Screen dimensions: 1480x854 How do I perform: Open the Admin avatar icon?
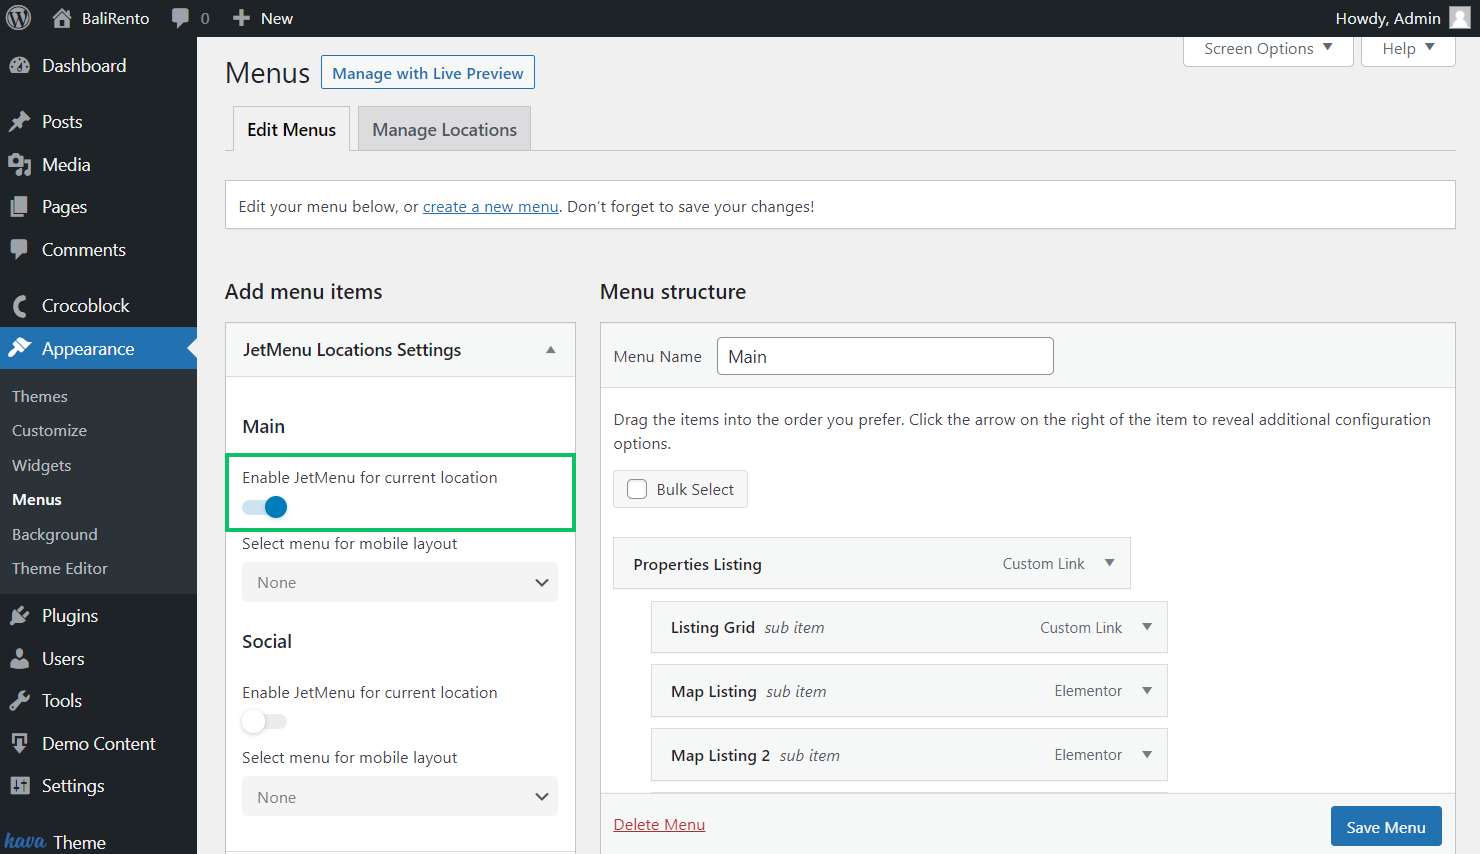tap(1460, 18)
